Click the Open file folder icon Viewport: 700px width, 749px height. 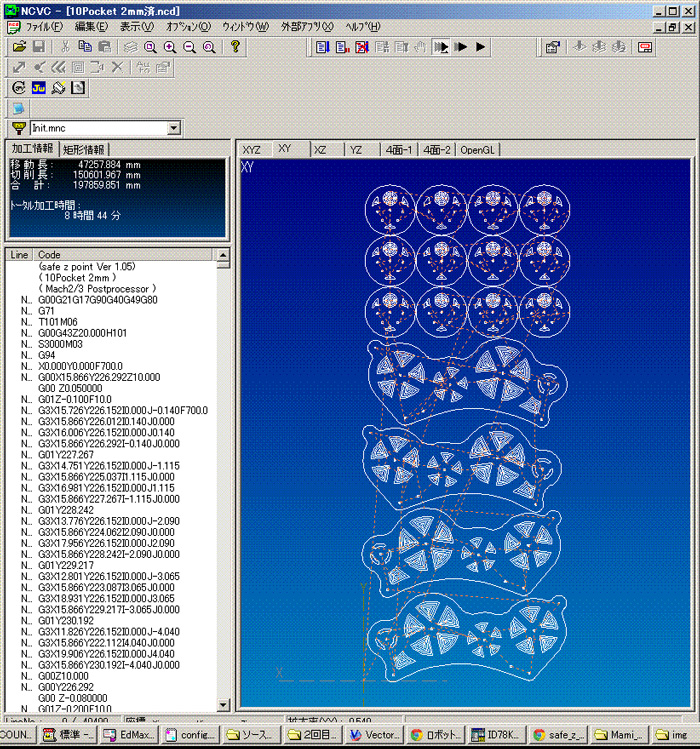click(19, 47)
